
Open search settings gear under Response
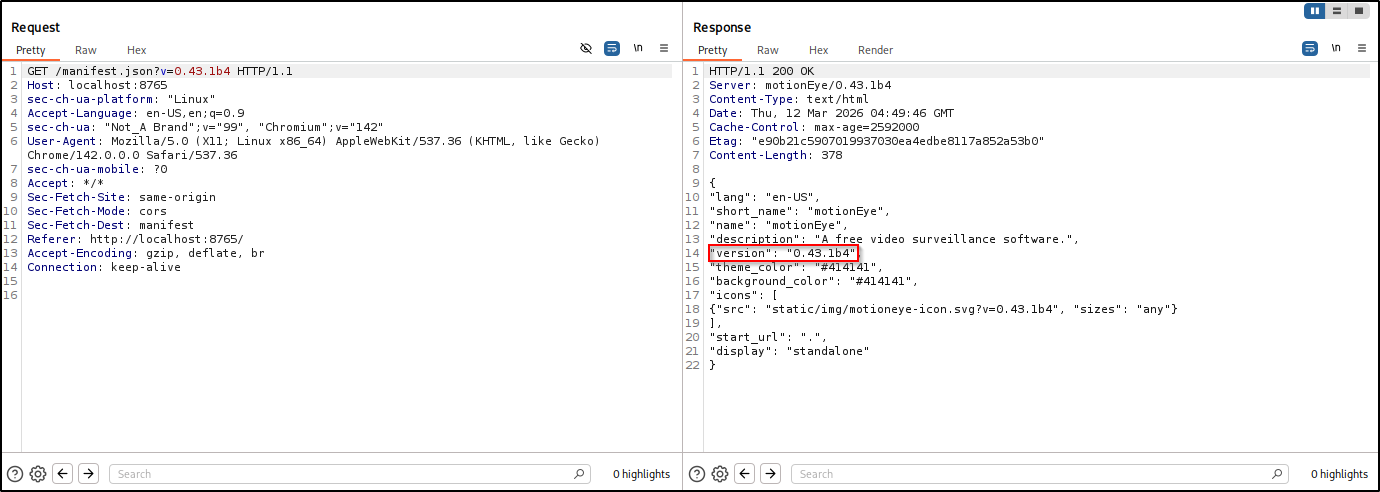pyautogui.click(x=720, y=474)
